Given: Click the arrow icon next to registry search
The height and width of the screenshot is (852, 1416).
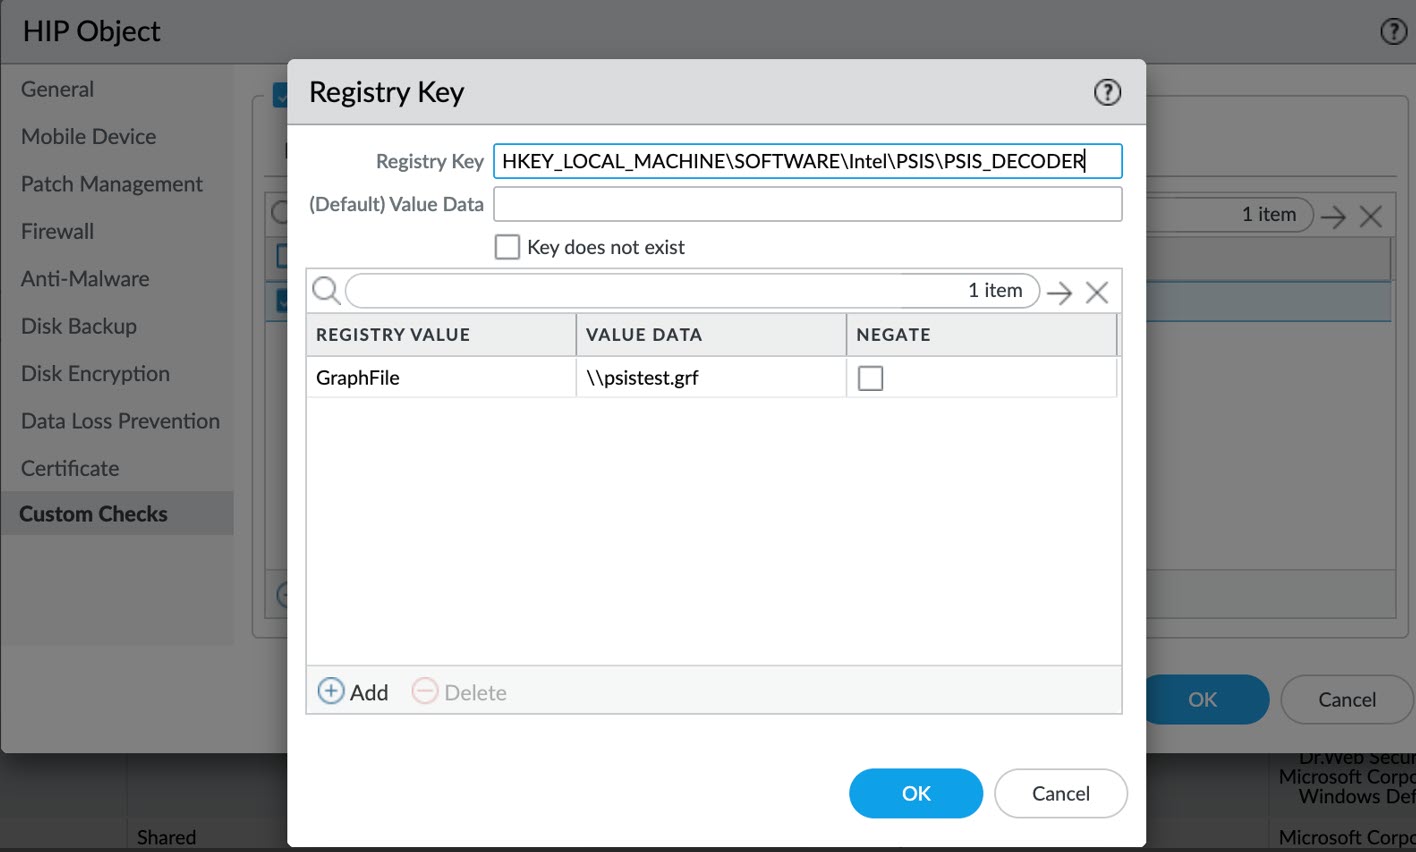Looking at the screenshot, I should pos(1060,292).
